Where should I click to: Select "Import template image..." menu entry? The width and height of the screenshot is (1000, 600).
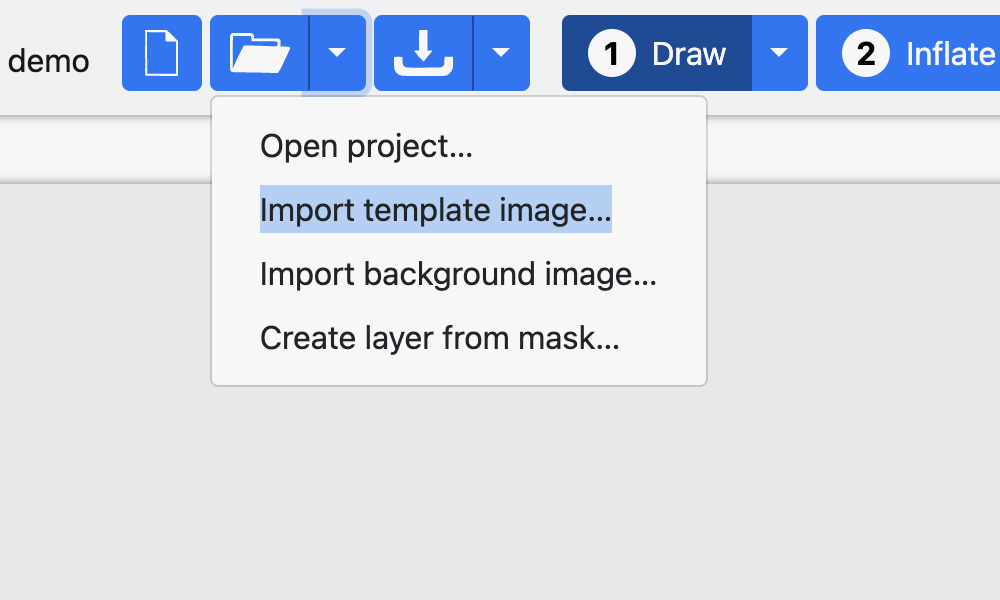[x=435, y=210]
